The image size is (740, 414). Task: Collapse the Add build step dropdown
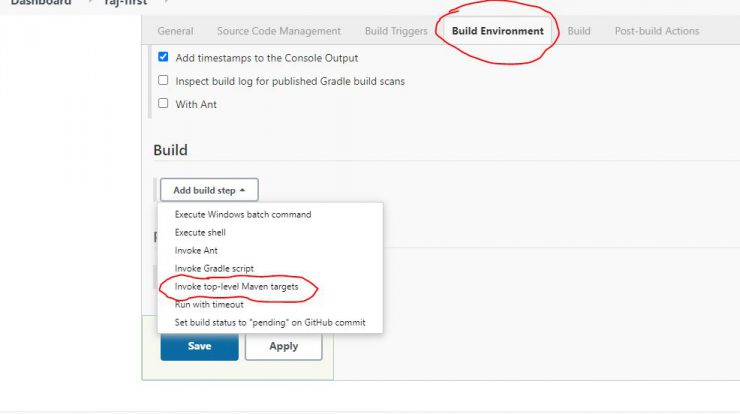[x=209, y=190]
